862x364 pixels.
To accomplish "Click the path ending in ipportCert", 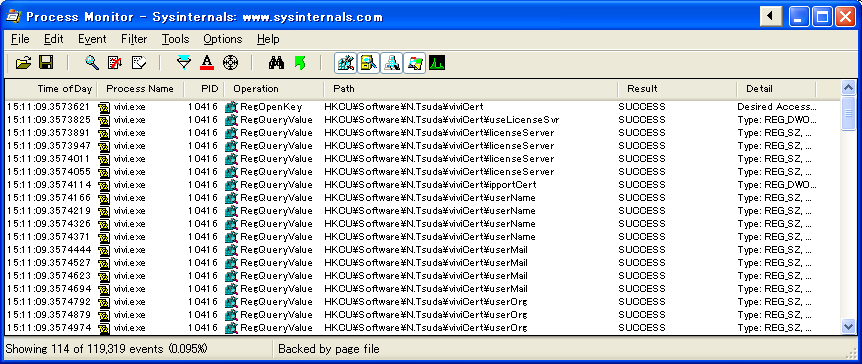I will tap(430, 185).
